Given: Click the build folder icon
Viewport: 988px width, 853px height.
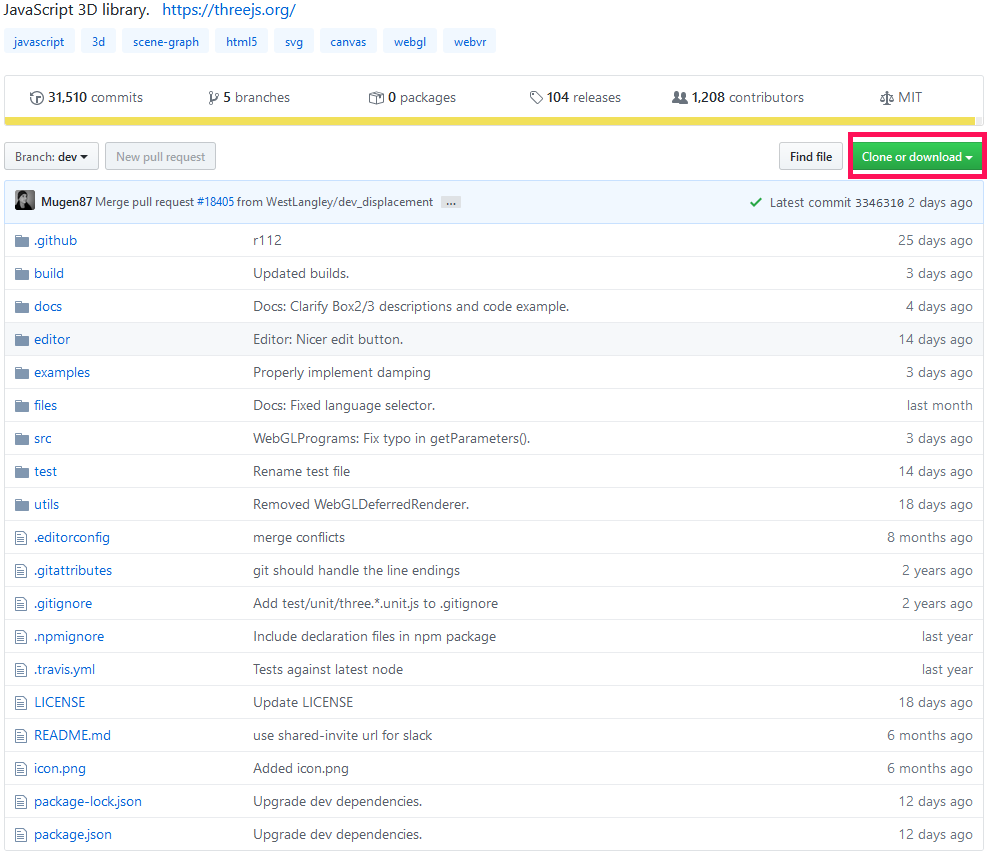Looking at the screenshot, I should click(x=22, y=273).
